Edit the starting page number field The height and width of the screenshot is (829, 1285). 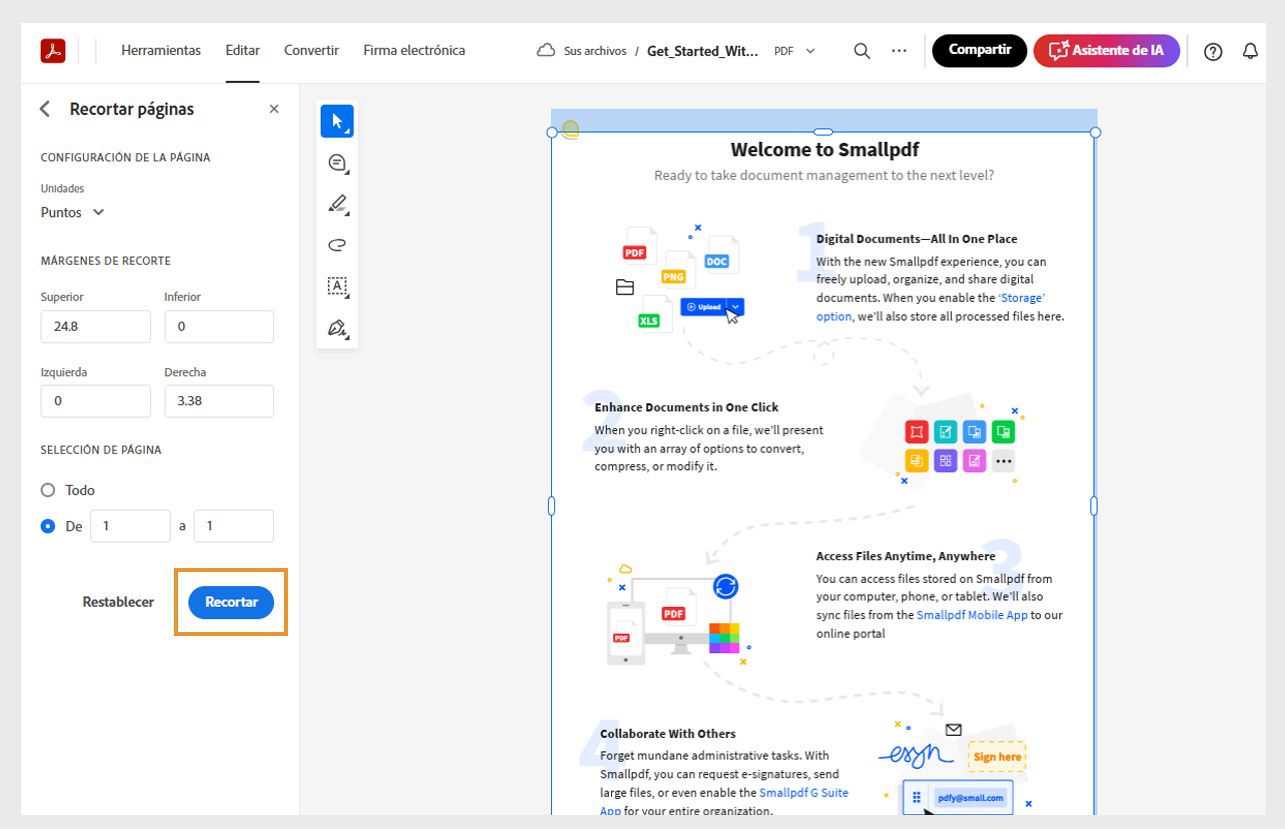(130, 526)
